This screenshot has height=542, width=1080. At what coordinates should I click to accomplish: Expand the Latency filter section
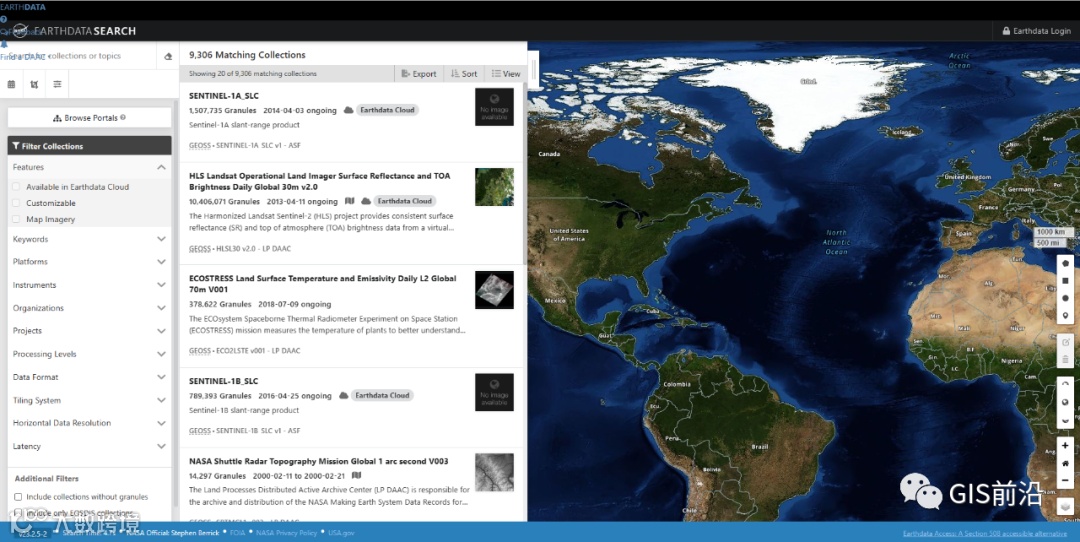(90, 446)
